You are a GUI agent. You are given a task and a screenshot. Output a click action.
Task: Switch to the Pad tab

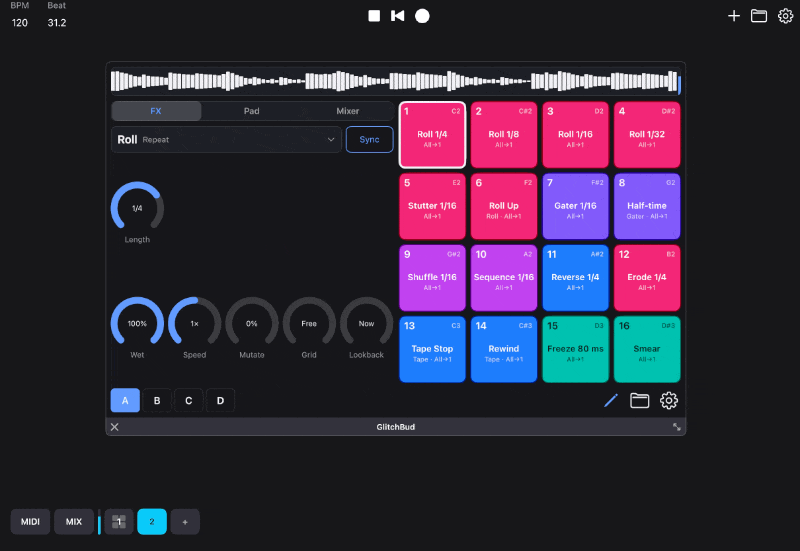tap(252, 111)
